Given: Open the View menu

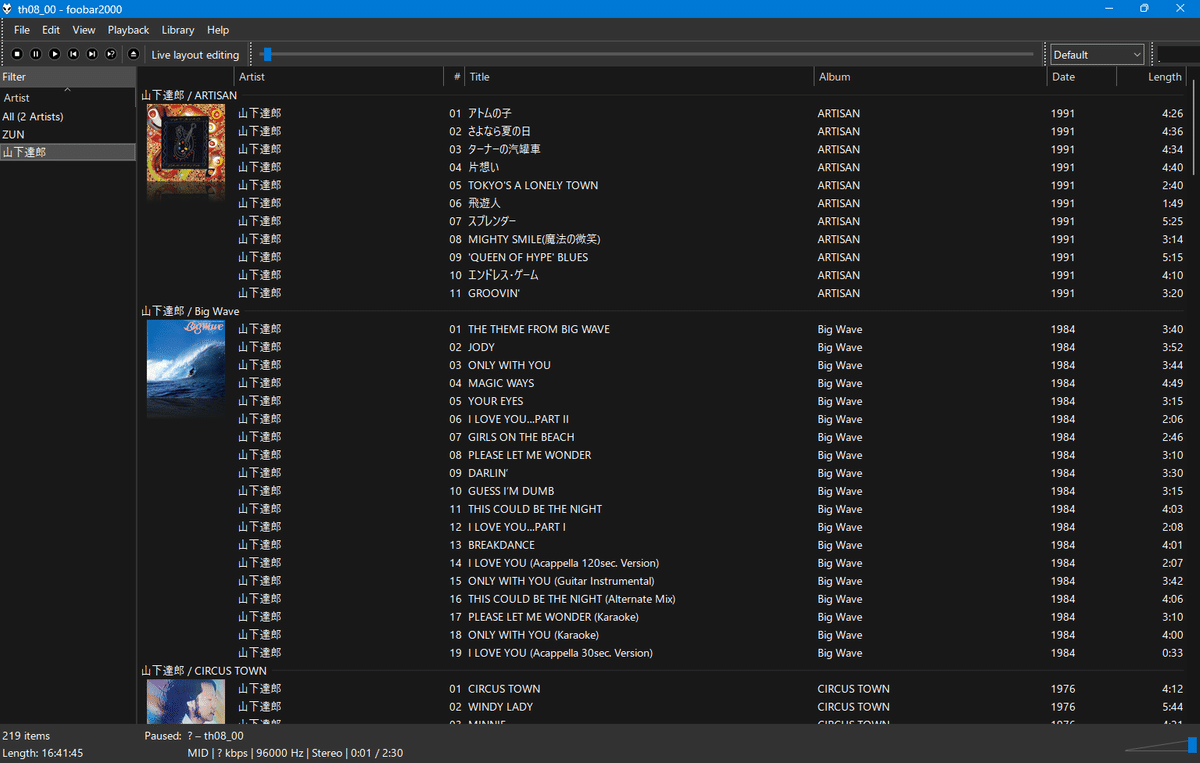Looking at the screenshot, I should [x=84, y=30].
